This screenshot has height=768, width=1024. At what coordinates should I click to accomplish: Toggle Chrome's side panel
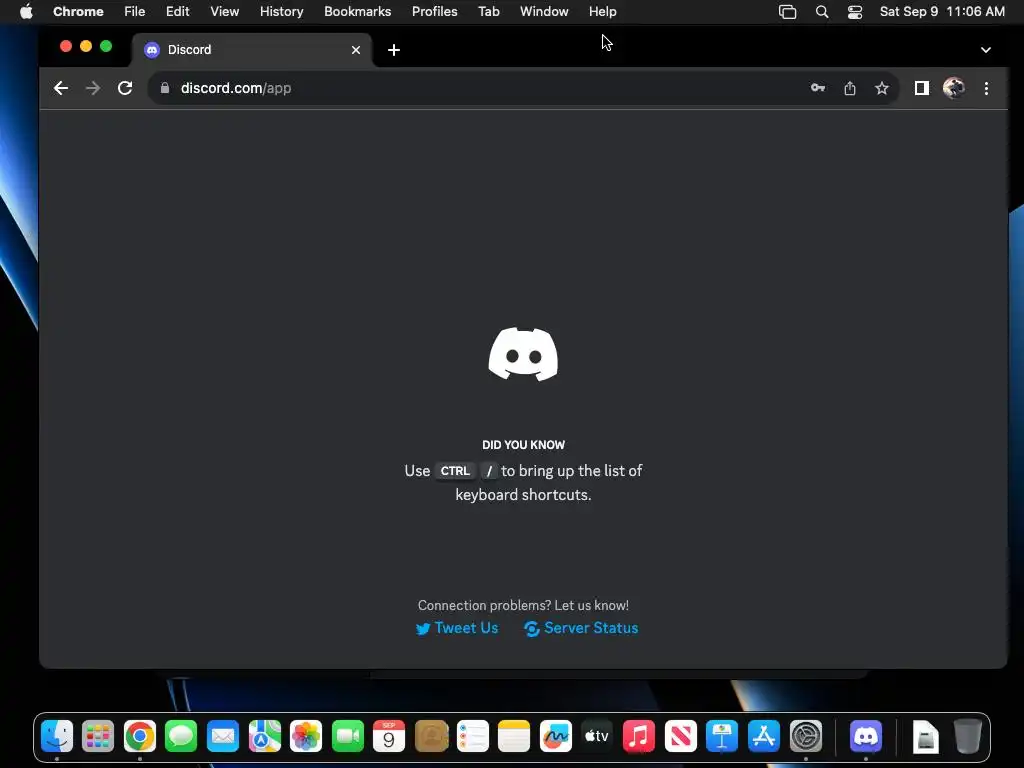921,88
